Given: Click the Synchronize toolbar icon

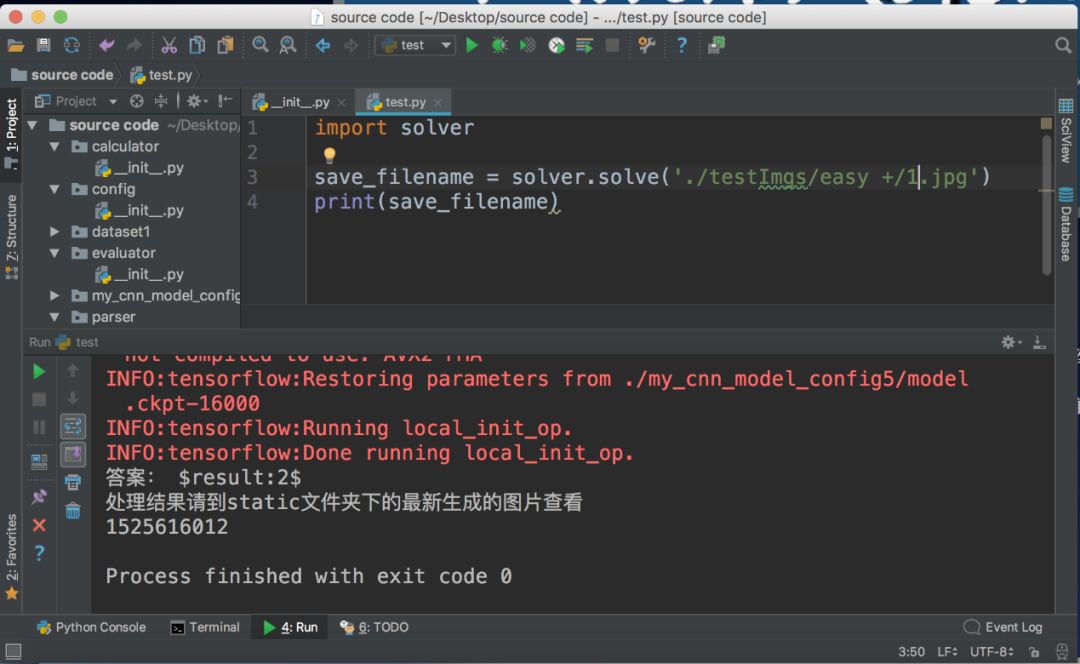Looking at the screenshot, I should (72, 45).
